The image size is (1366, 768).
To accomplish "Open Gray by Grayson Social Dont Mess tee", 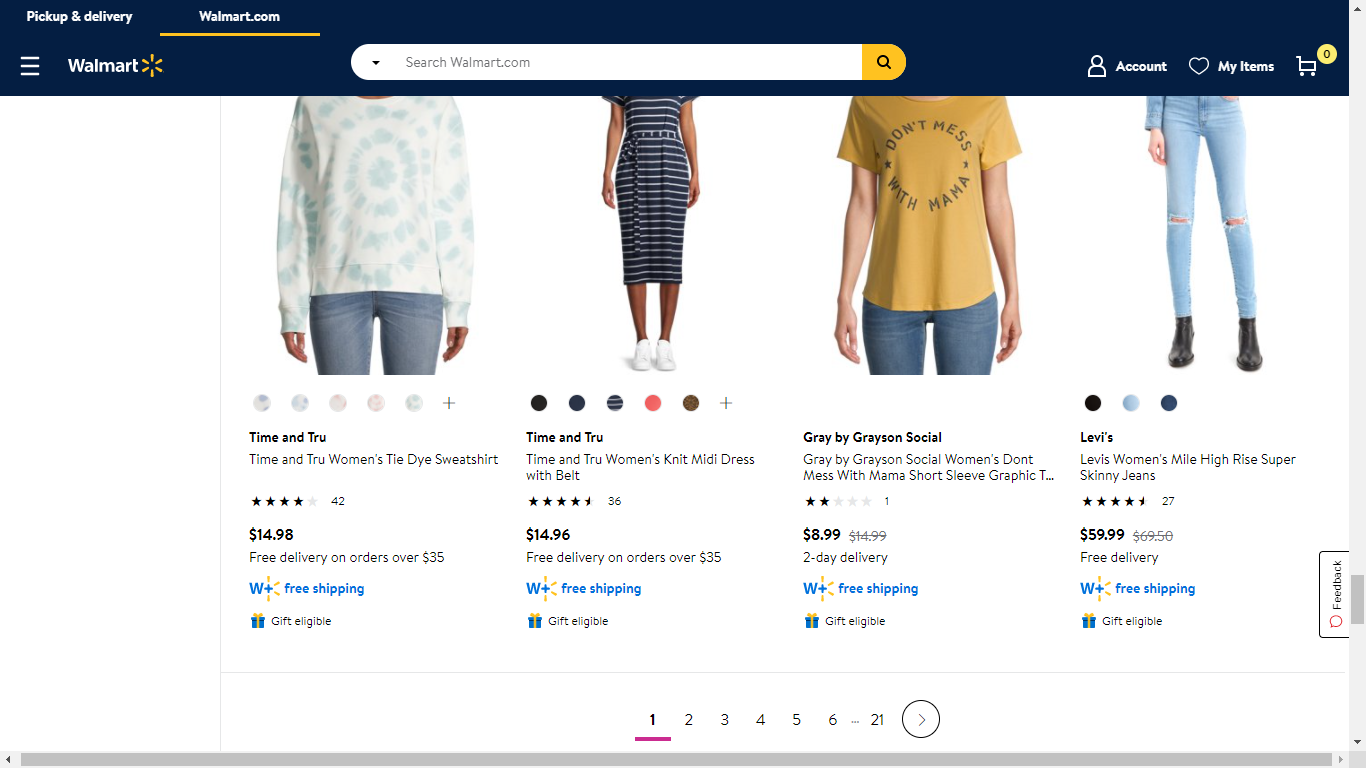I will pos(929,467).
